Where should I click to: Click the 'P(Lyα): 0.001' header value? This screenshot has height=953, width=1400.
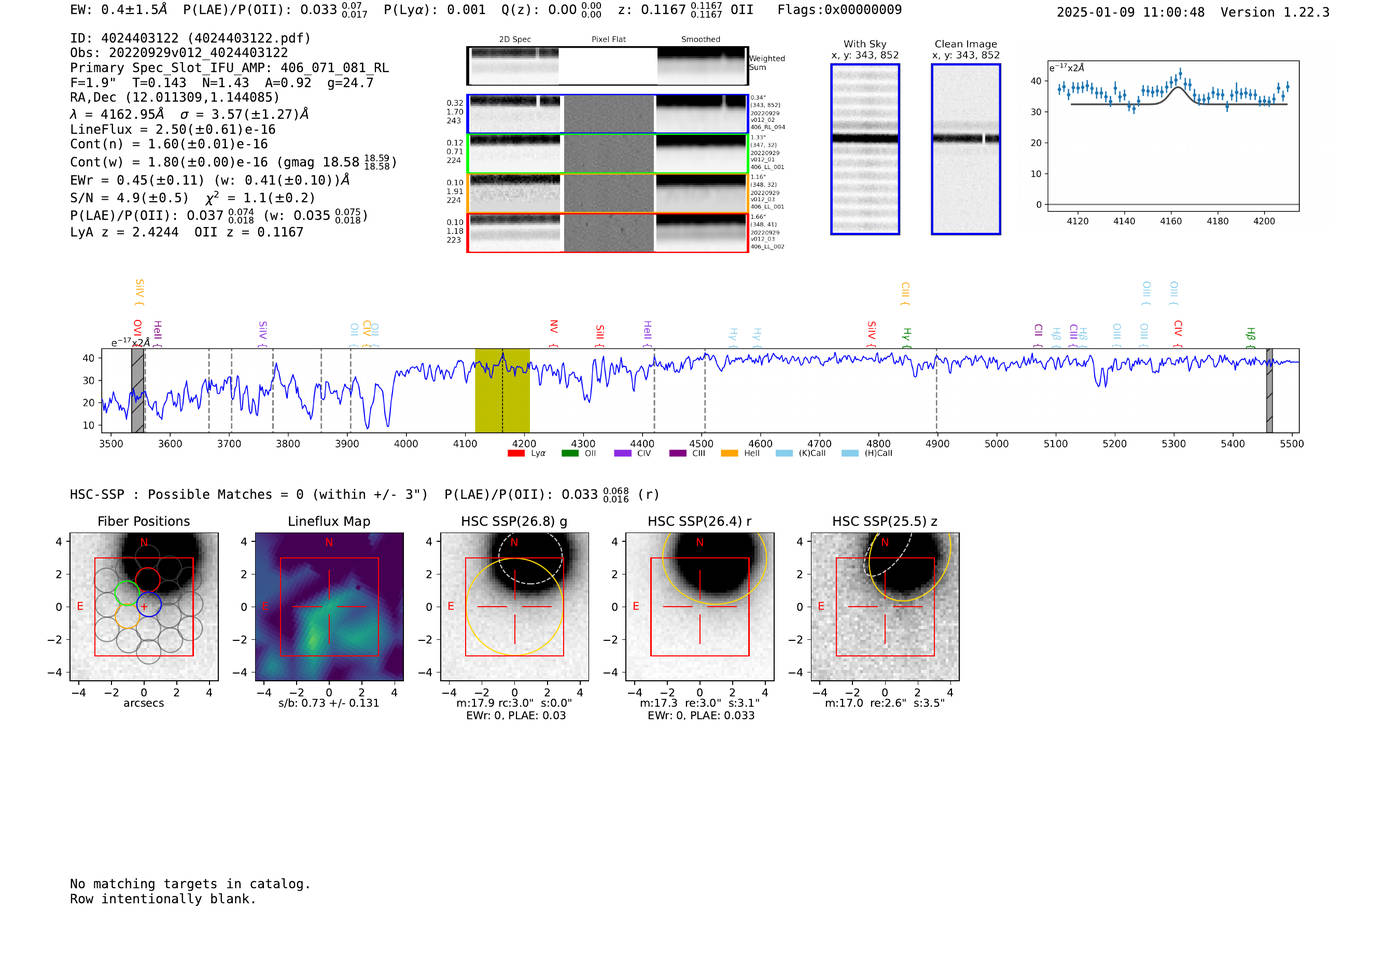point(435,10)
